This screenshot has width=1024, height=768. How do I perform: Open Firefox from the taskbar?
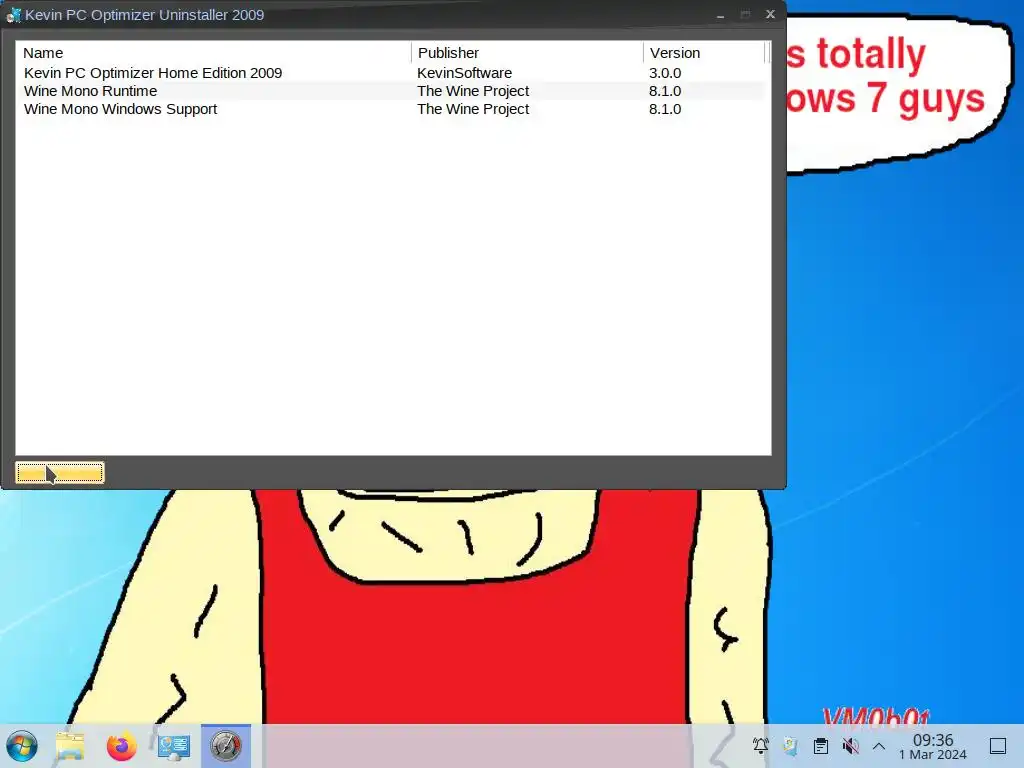point(121,746)
